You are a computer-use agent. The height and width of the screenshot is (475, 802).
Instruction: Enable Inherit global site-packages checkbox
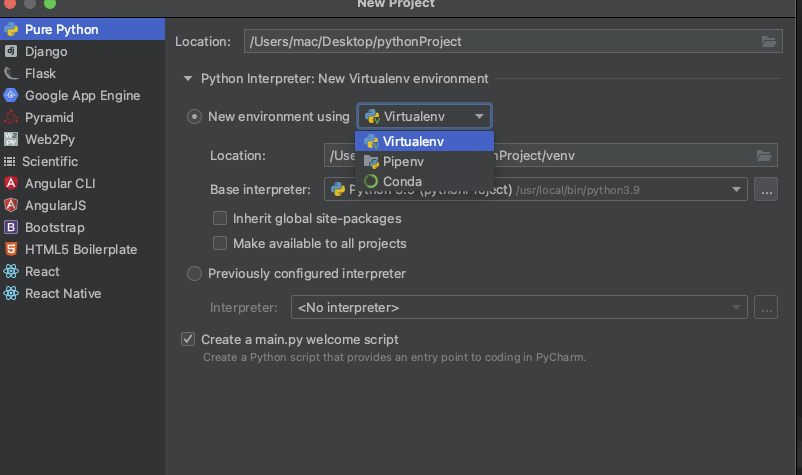220,218
